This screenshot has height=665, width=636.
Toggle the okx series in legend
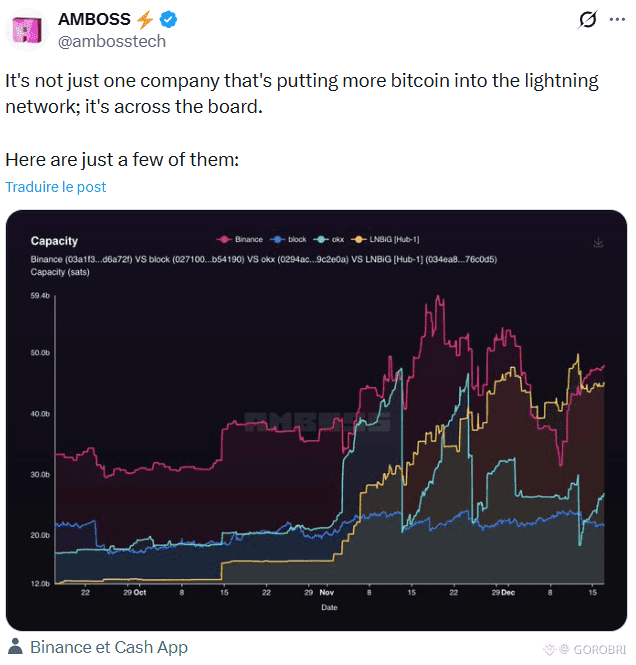point(329,240)
